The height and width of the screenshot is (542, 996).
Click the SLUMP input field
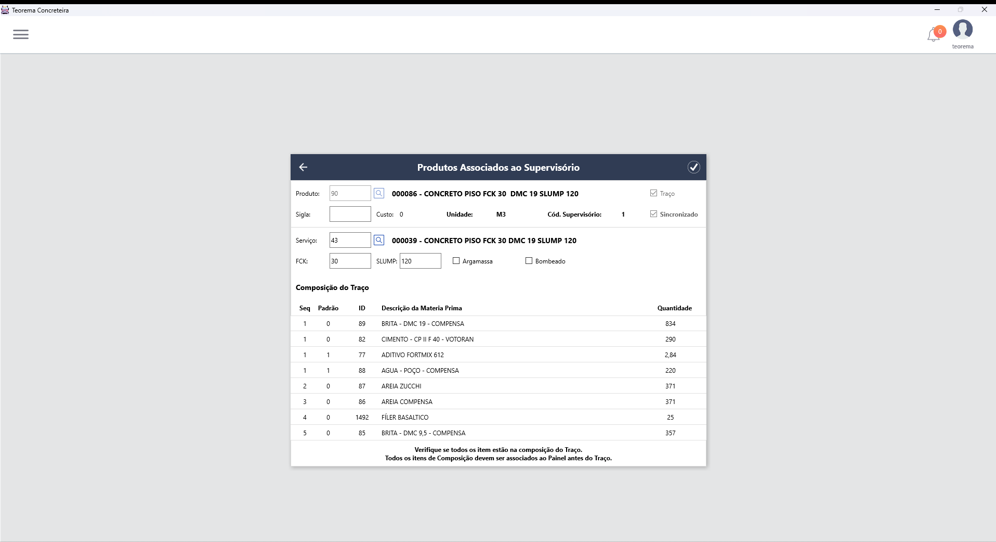point(420,261)
